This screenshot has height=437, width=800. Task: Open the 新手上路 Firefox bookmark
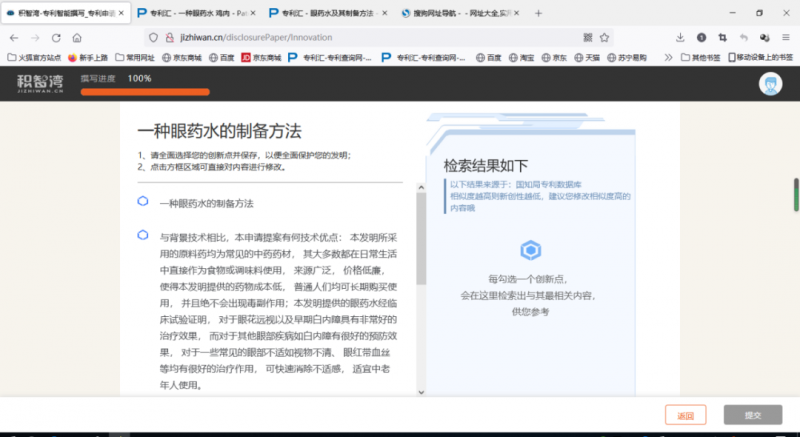87,58
